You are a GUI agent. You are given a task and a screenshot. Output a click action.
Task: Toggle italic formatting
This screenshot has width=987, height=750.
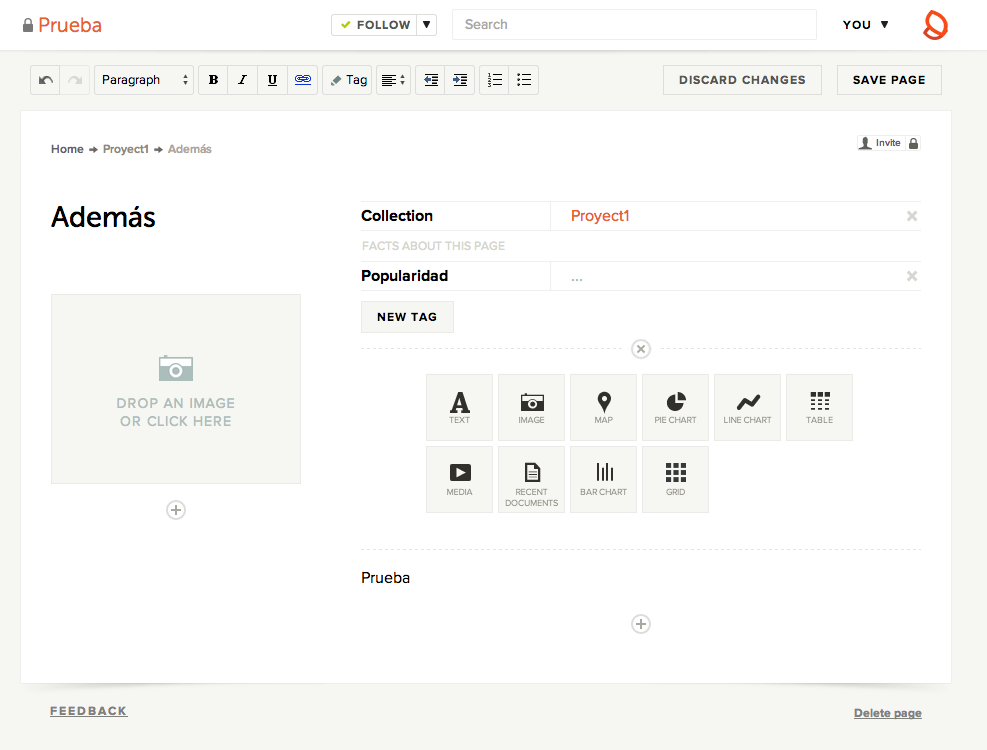point(243,80)
